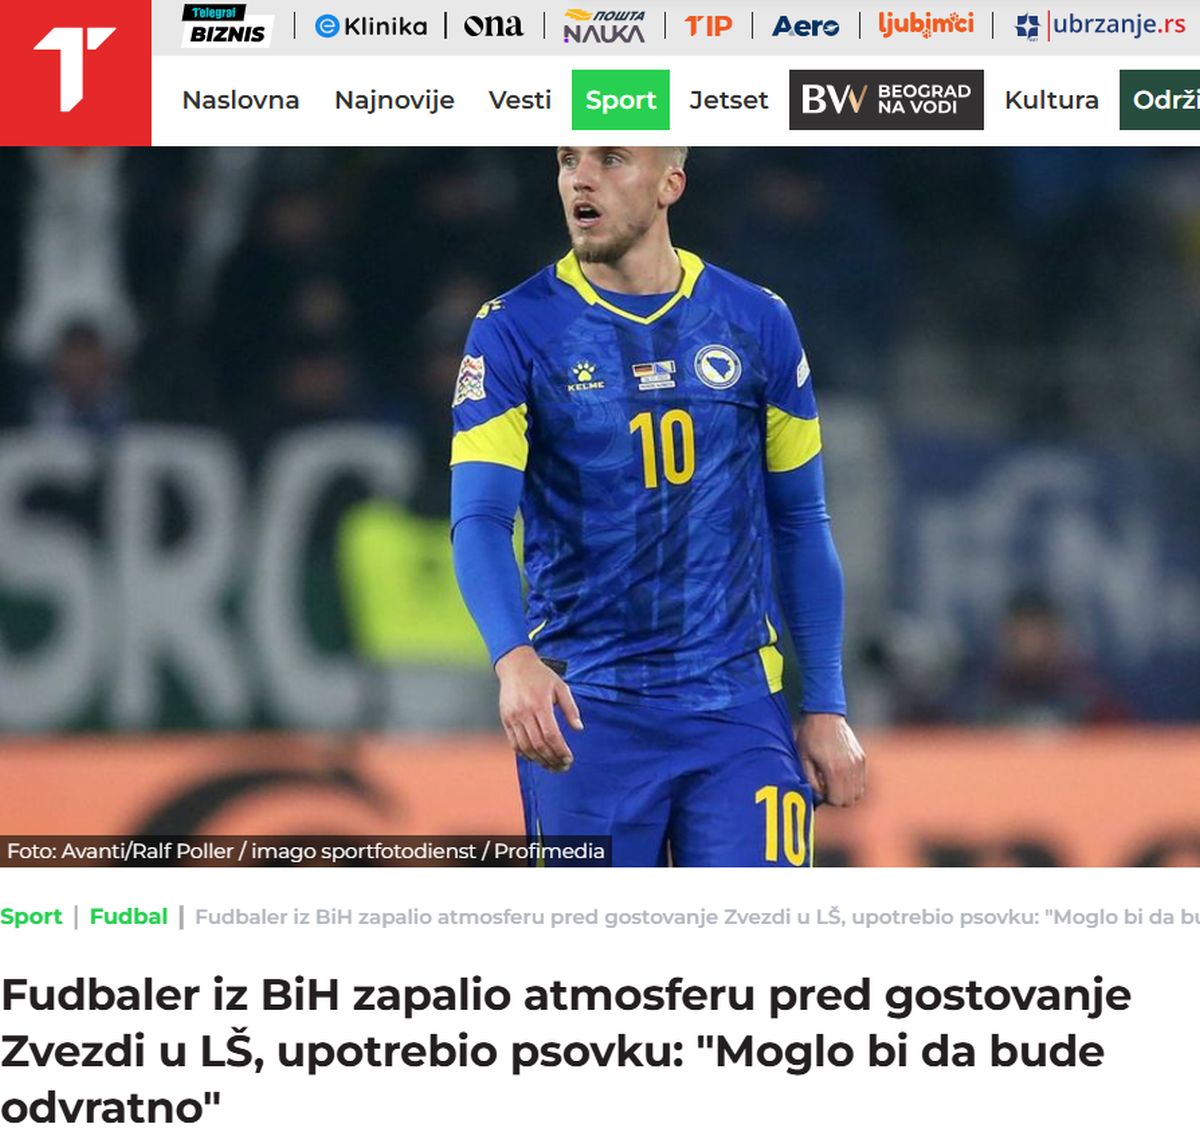Image resolution: width=1200 pixels, height=1144 pixels.
Task: Click the Sport breadcrumb link
Action: 31,916
